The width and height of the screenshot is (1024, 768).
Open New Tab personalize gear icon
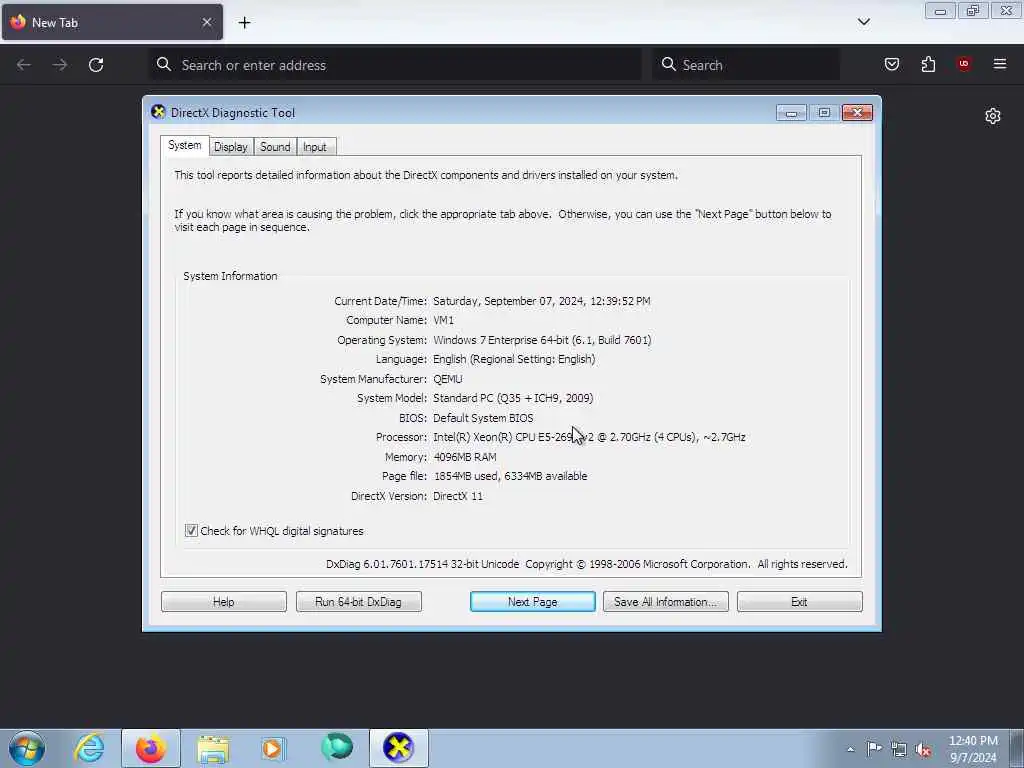tap(993, 116)
